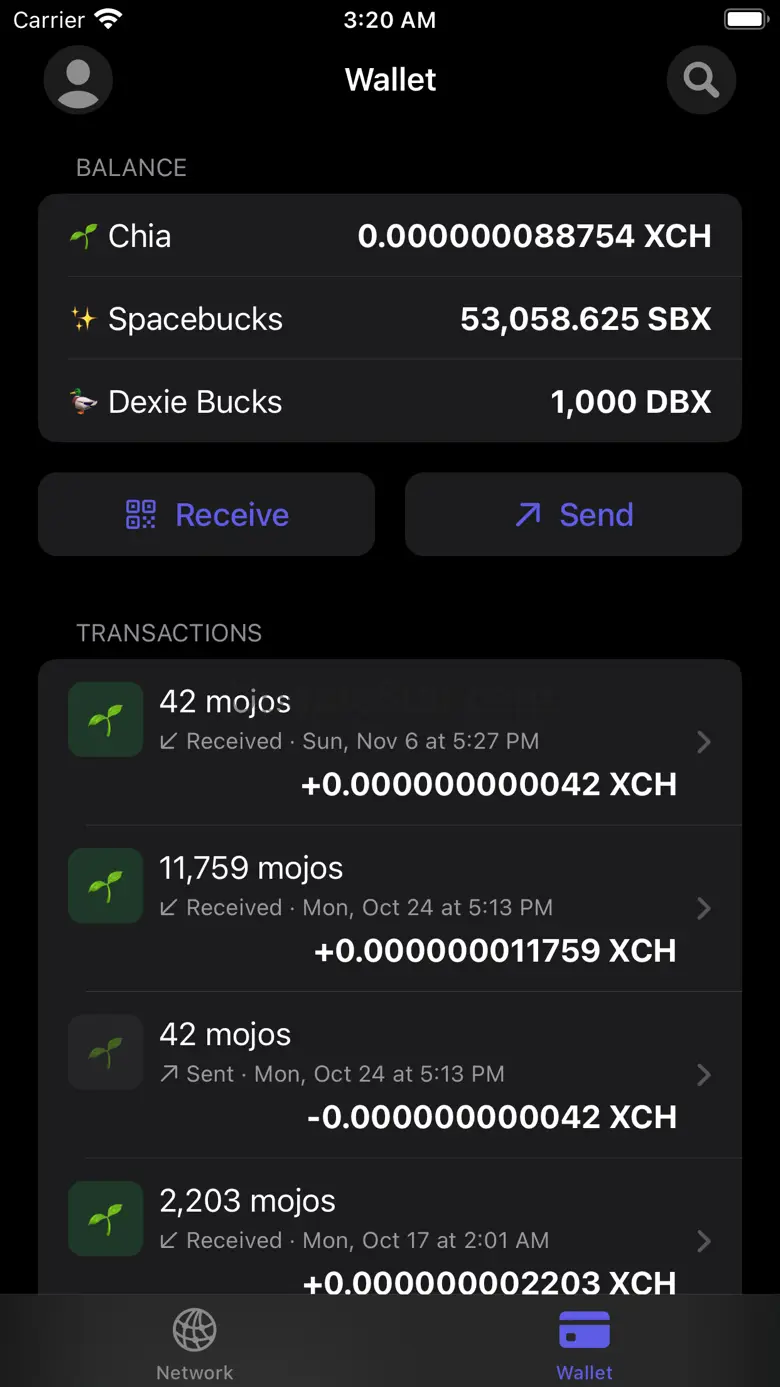
Task: Tap the Dexie Bucks duck icon
Action: 83,402
